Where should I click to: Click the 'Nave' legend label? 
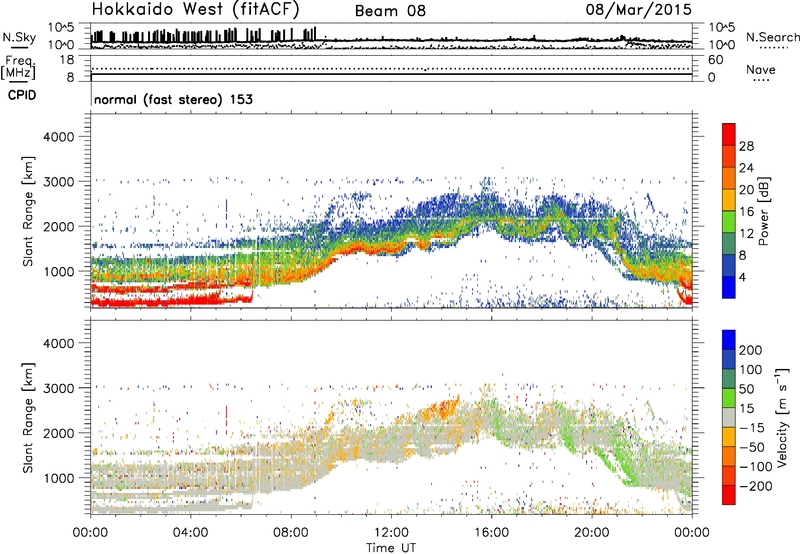761,69
